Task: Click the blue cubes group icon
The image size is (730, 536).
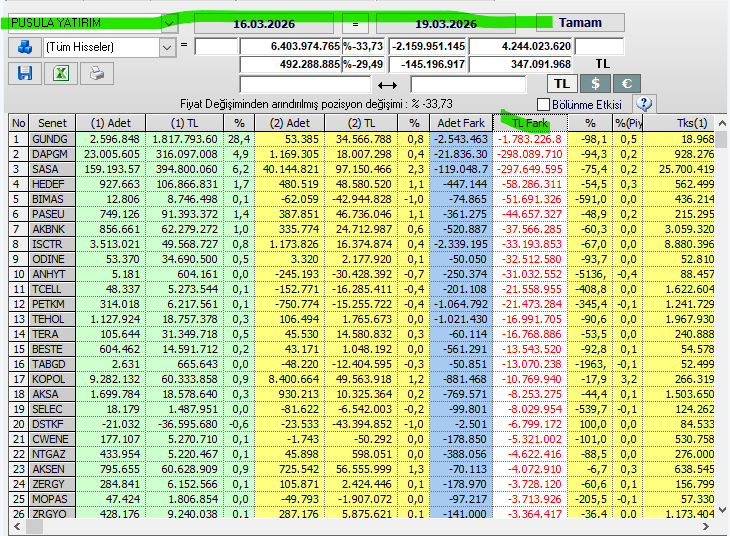Action: click(25, 47)
